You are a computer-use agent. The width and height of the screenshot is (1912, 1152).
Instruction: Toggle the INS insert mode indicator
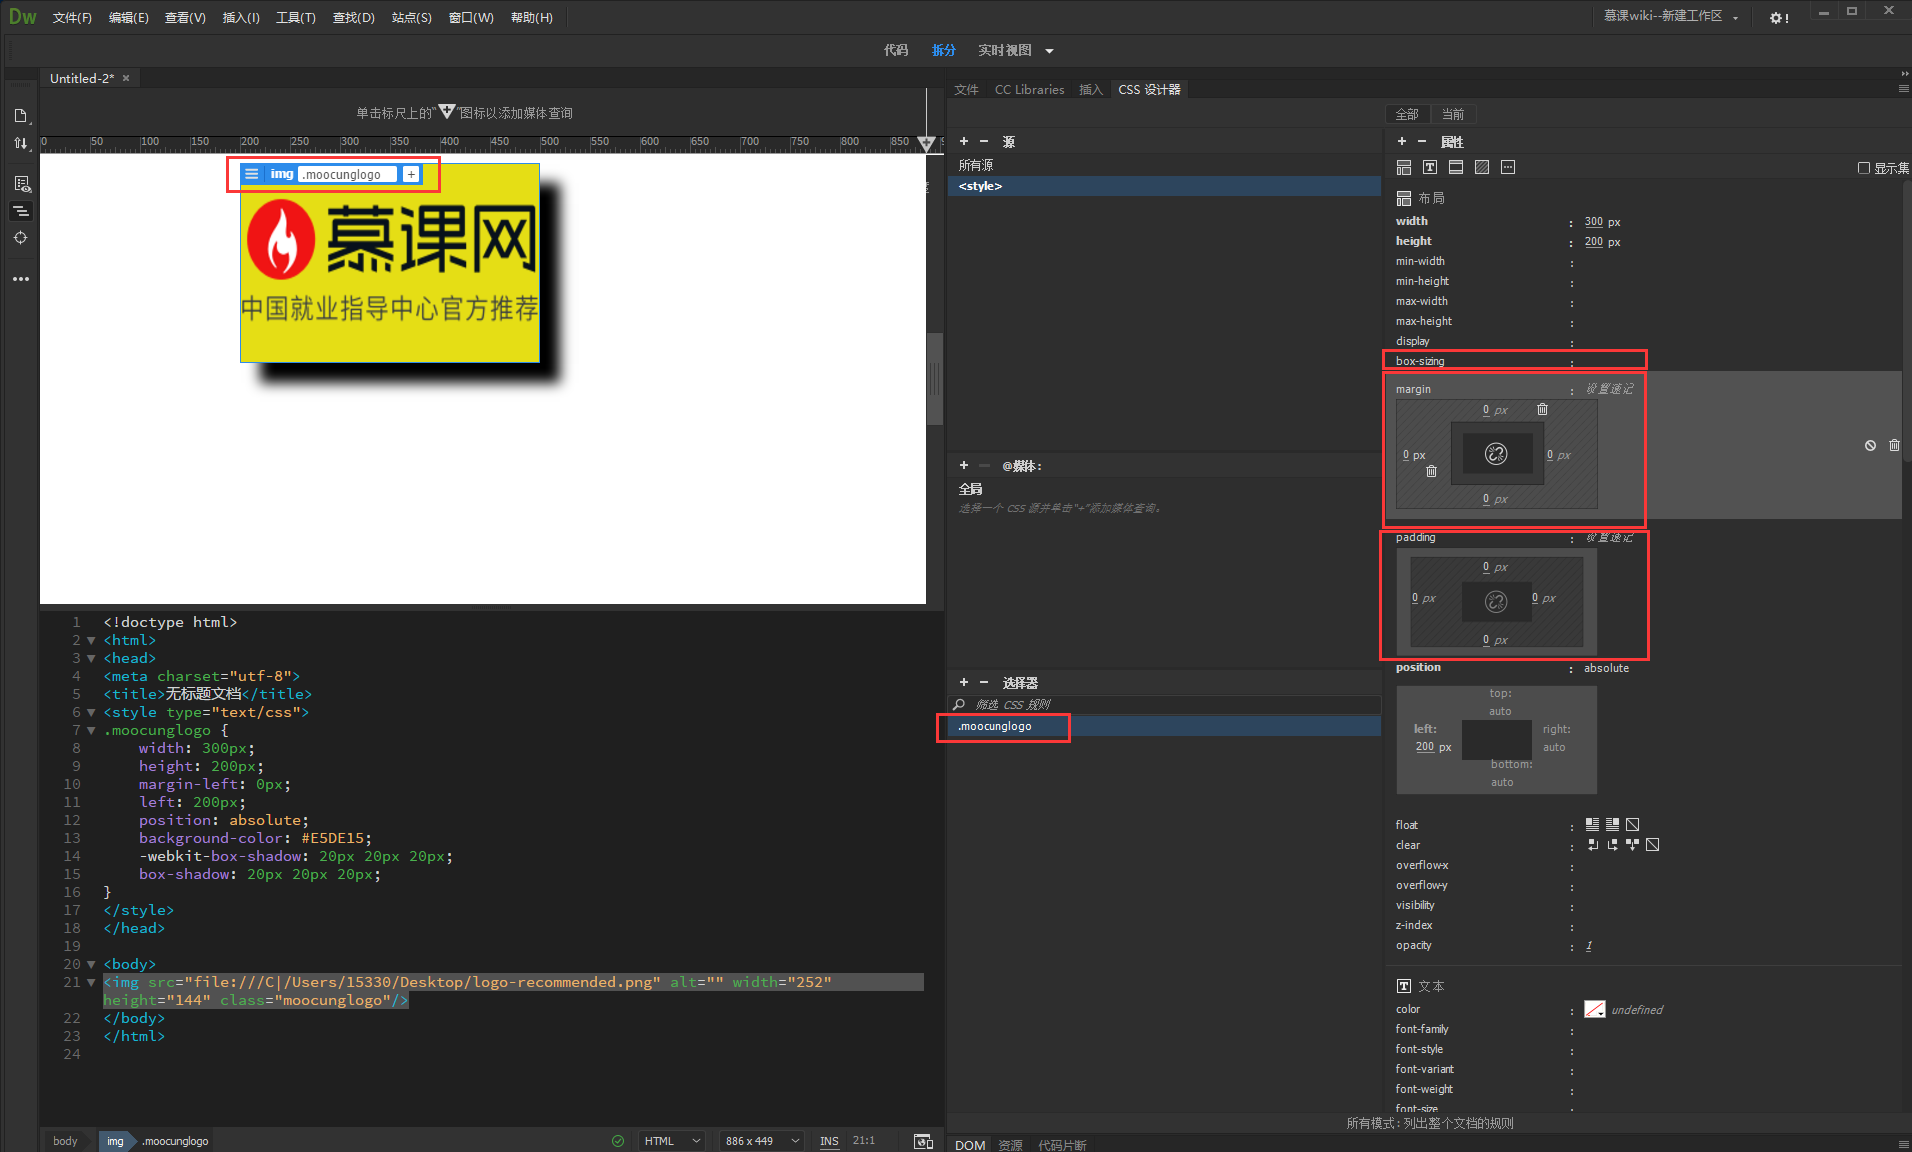[829, 1141]
